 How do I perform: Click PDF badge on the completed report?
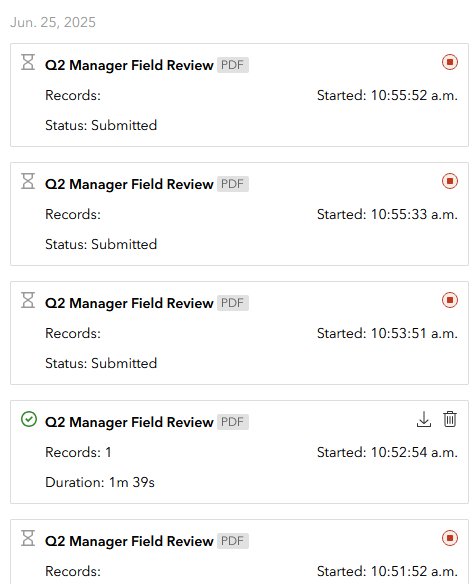(x=233, y=422)
